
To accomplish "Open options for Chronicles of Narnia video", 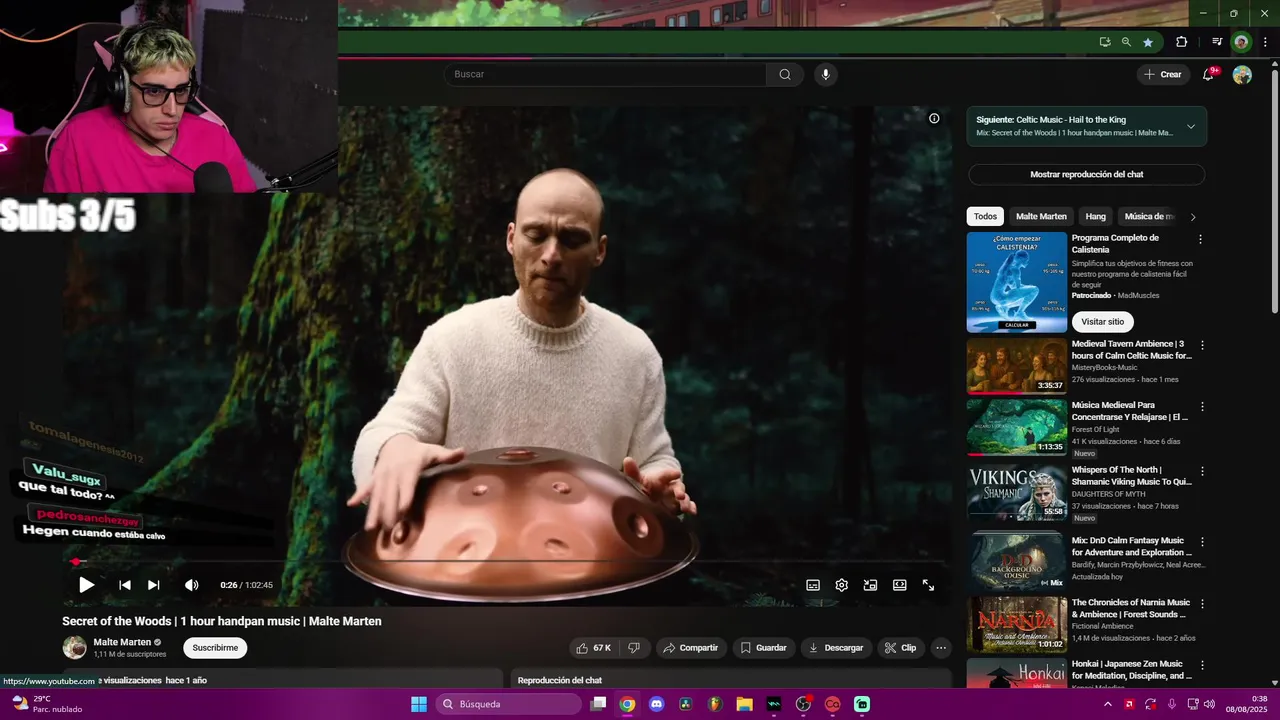I will (x=1202, y=604).
